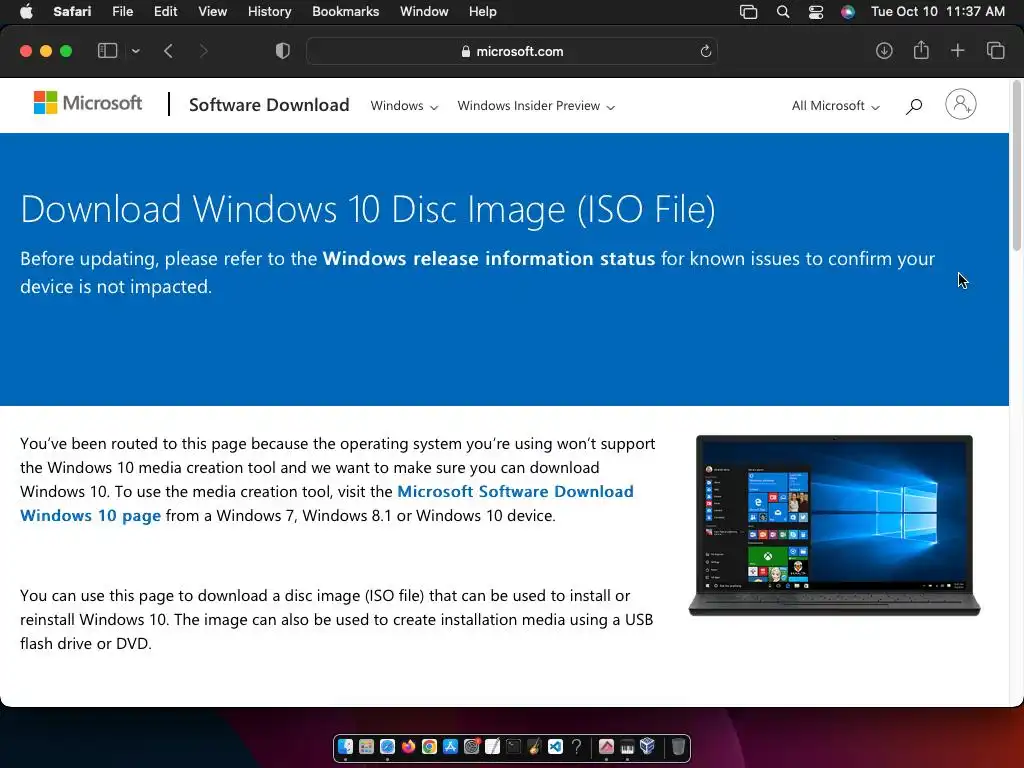Open the Apple menu
The width and height of the screenshot is (1024, 768).
click(26, 11)
